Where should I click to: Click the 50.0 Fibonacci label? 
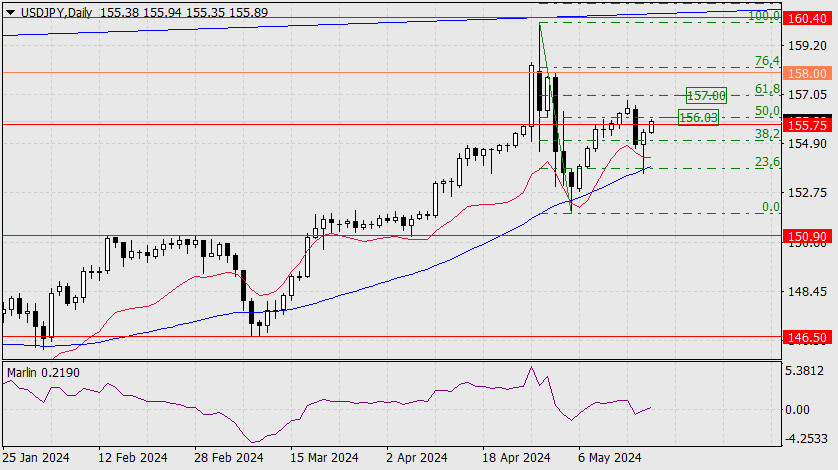click(x=767, y=111)
